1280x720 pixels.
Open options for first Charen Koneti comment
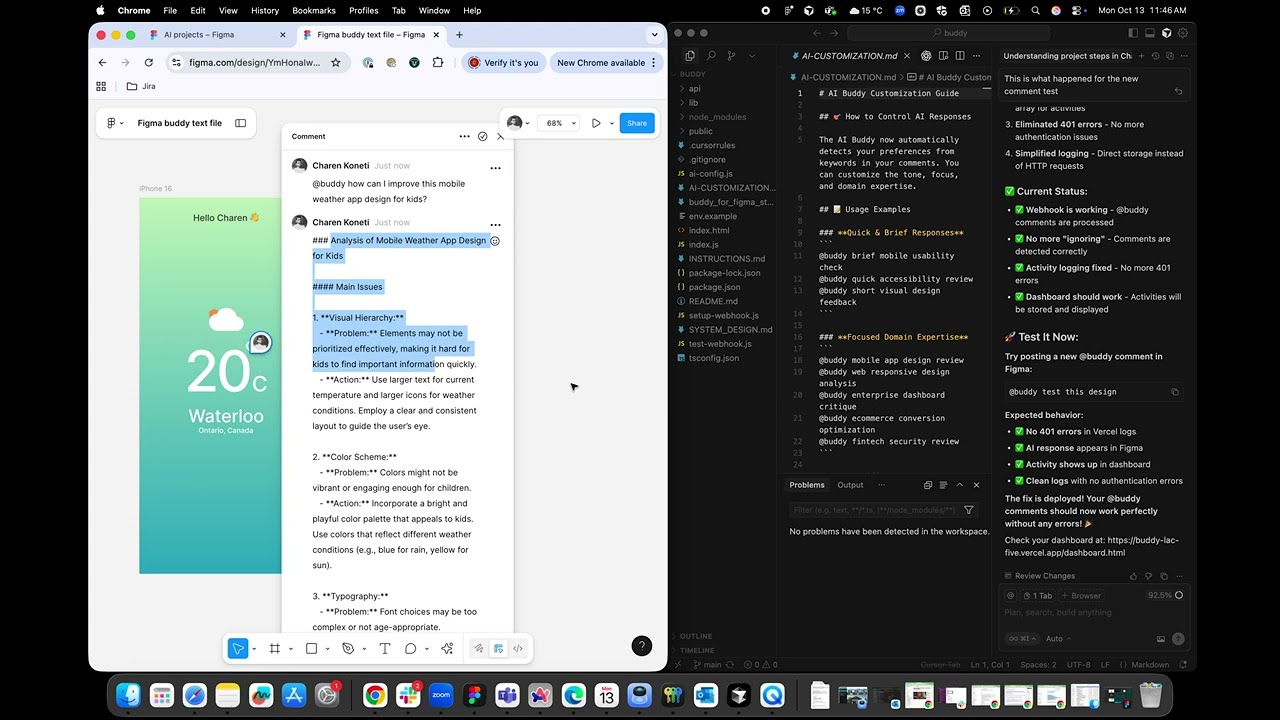click(x=495, y=168)
